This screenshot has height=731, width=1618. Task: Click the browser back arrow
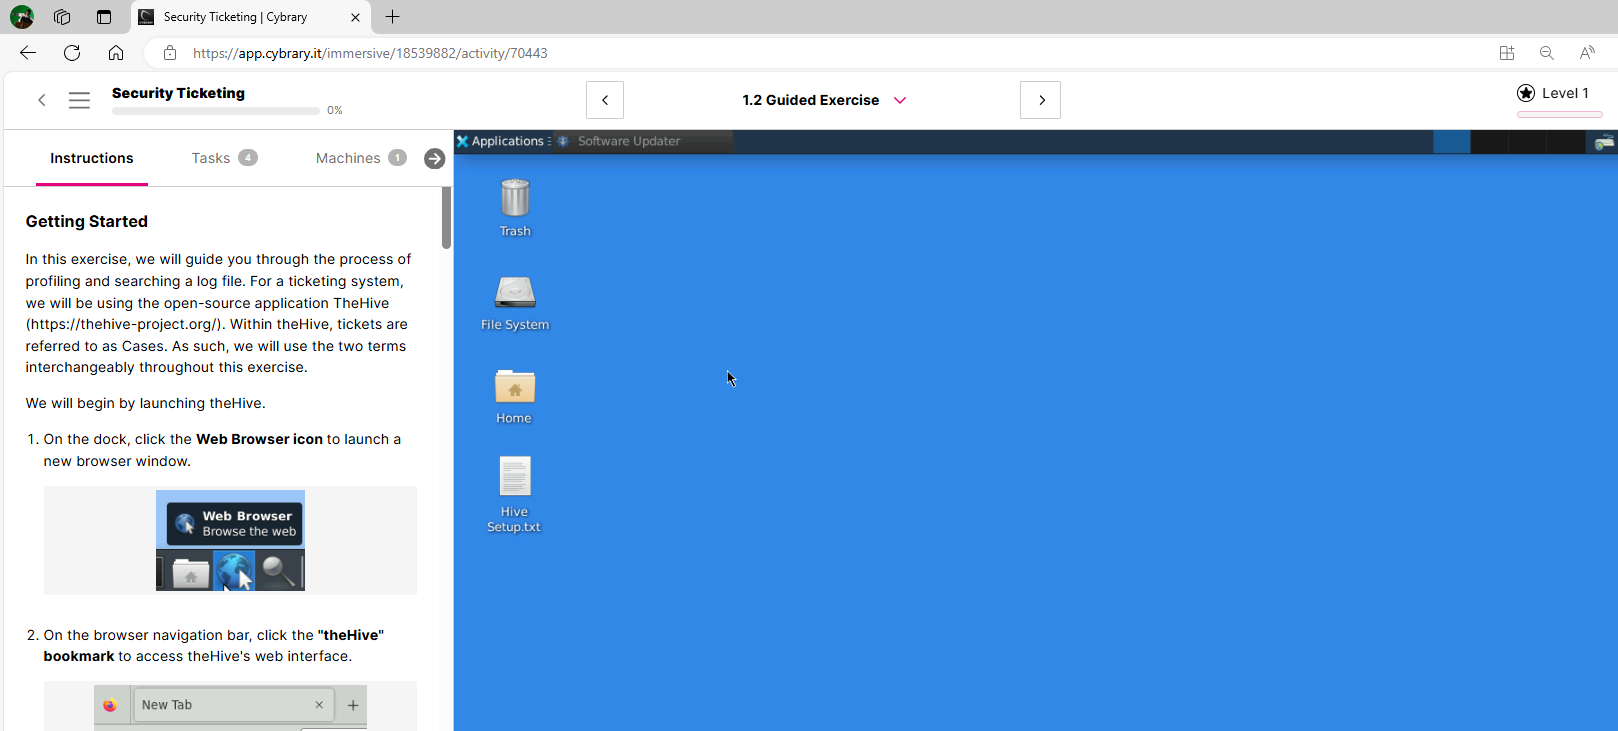[28, 53]
